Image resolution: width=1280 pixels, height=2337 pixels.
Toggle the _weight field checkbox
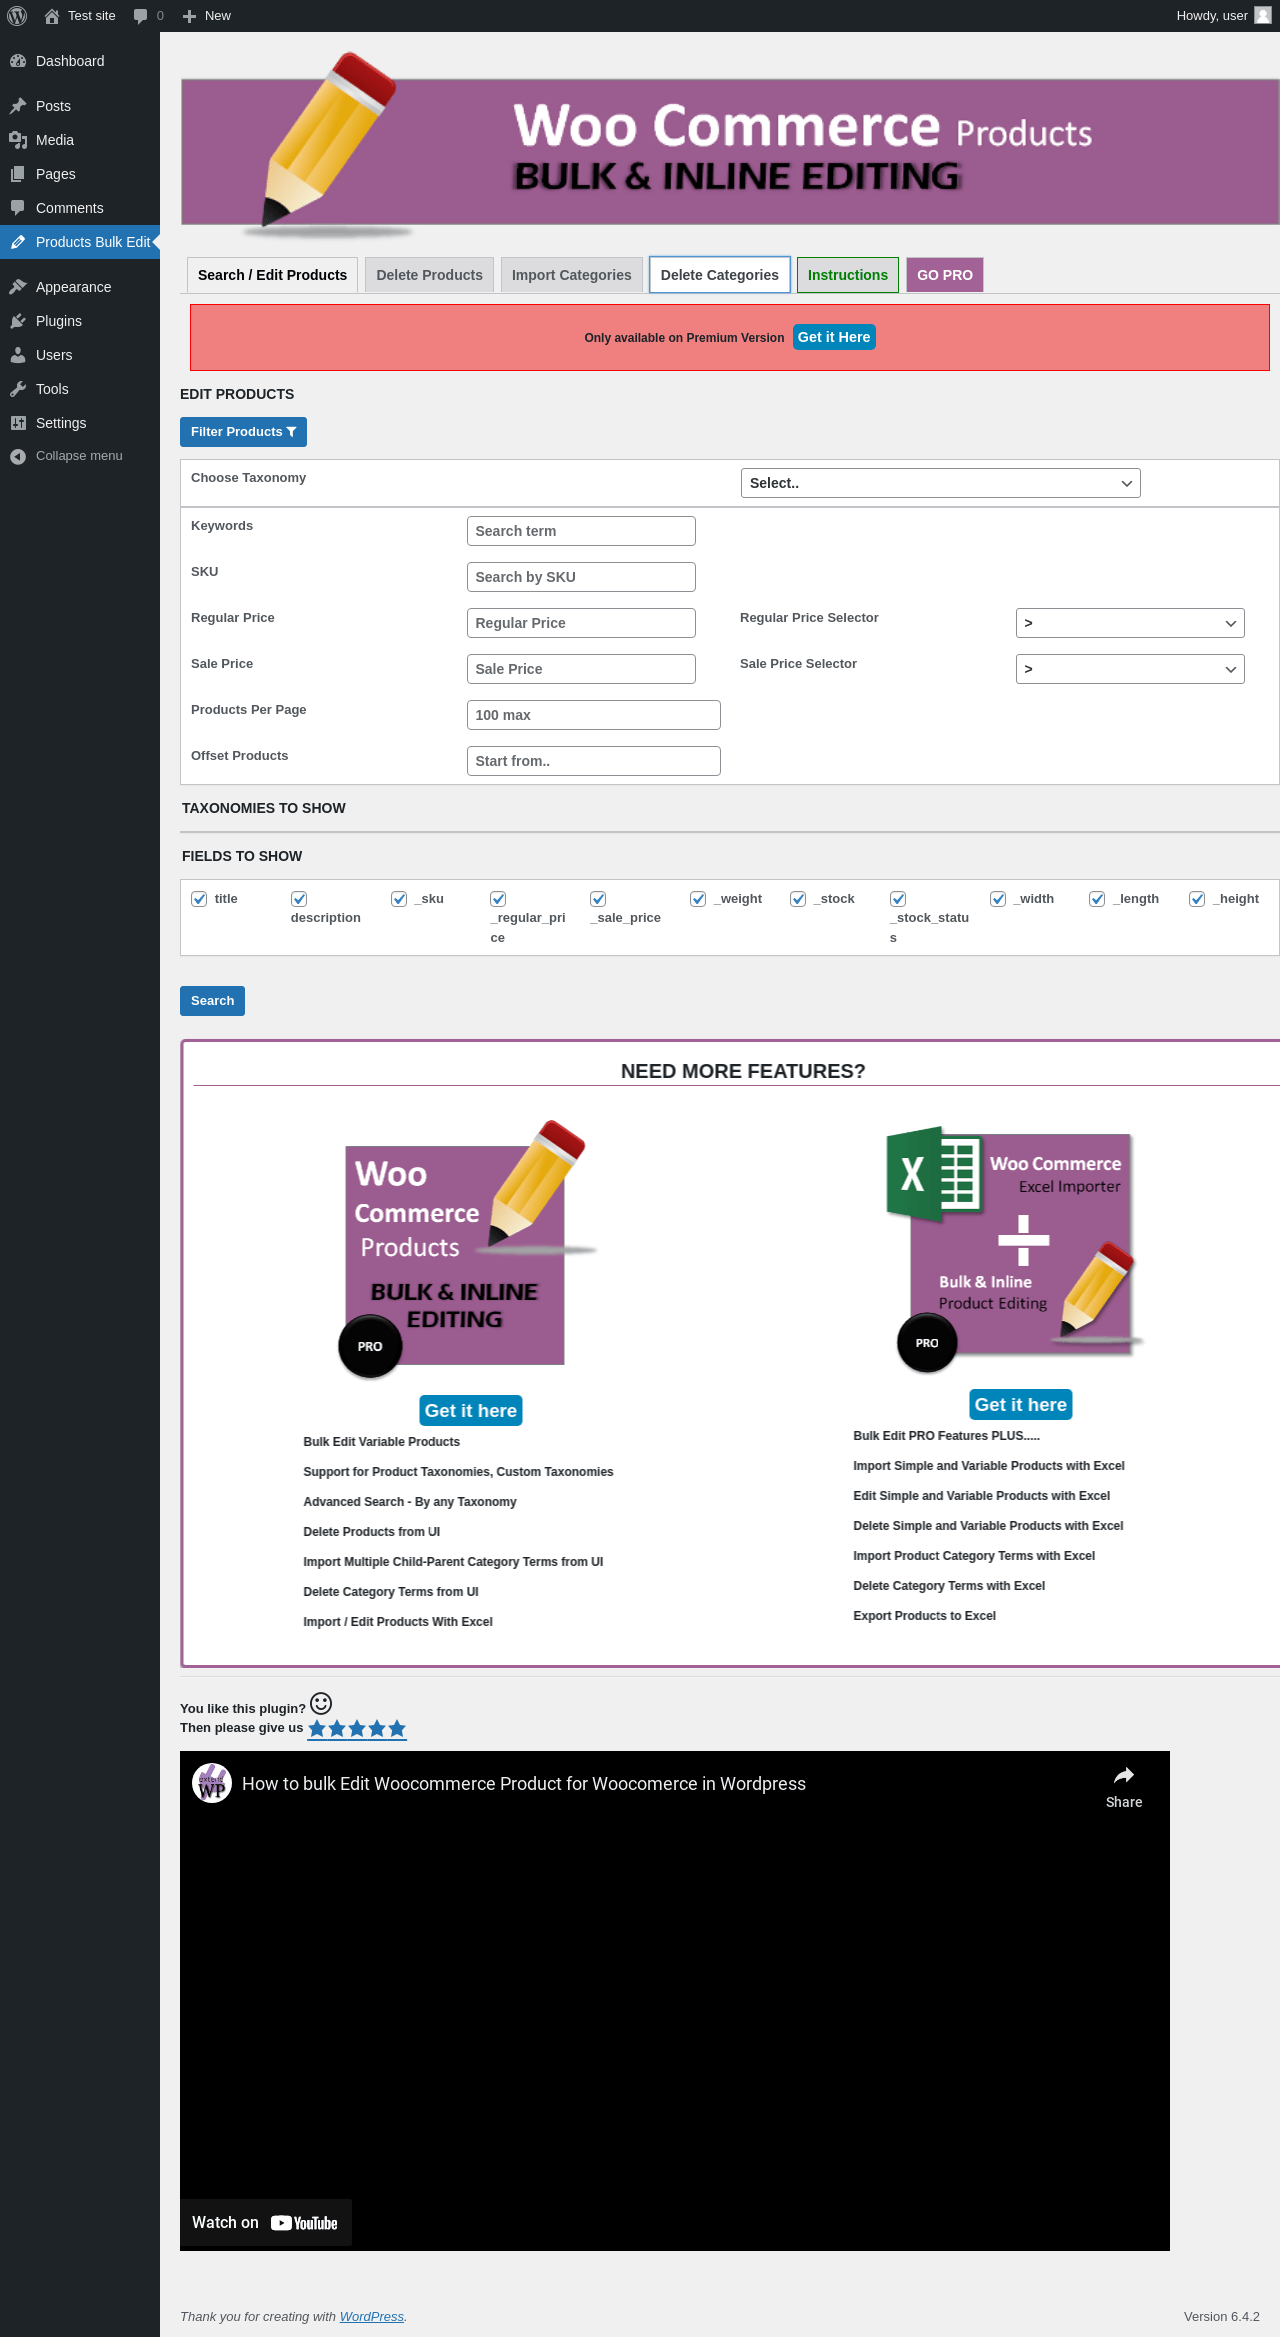point(698,899)
